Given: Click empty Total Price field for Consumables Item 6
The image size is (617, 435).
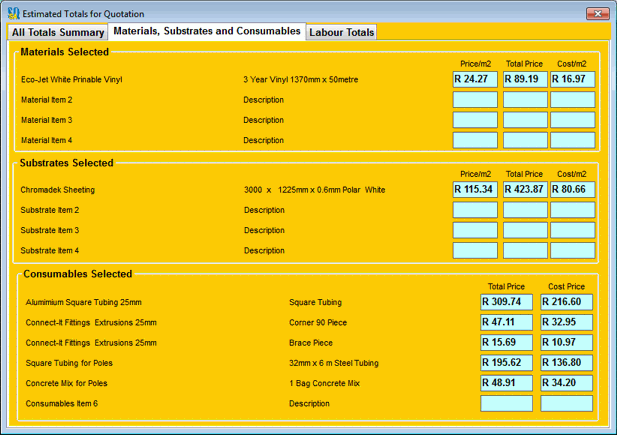Looking at the screenshot, I should coord(506,404).
